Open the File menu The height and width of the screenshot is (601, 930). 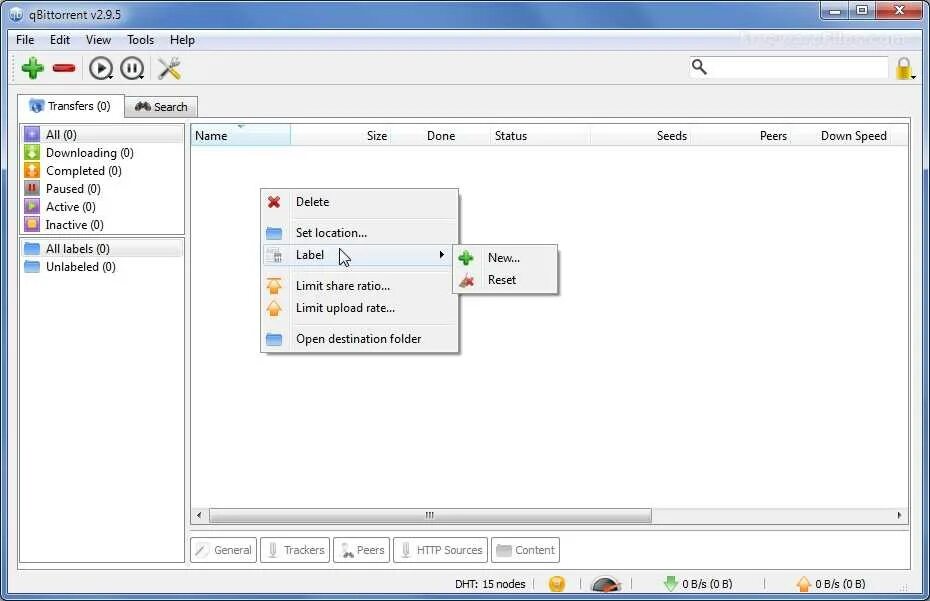click(25, 40)
